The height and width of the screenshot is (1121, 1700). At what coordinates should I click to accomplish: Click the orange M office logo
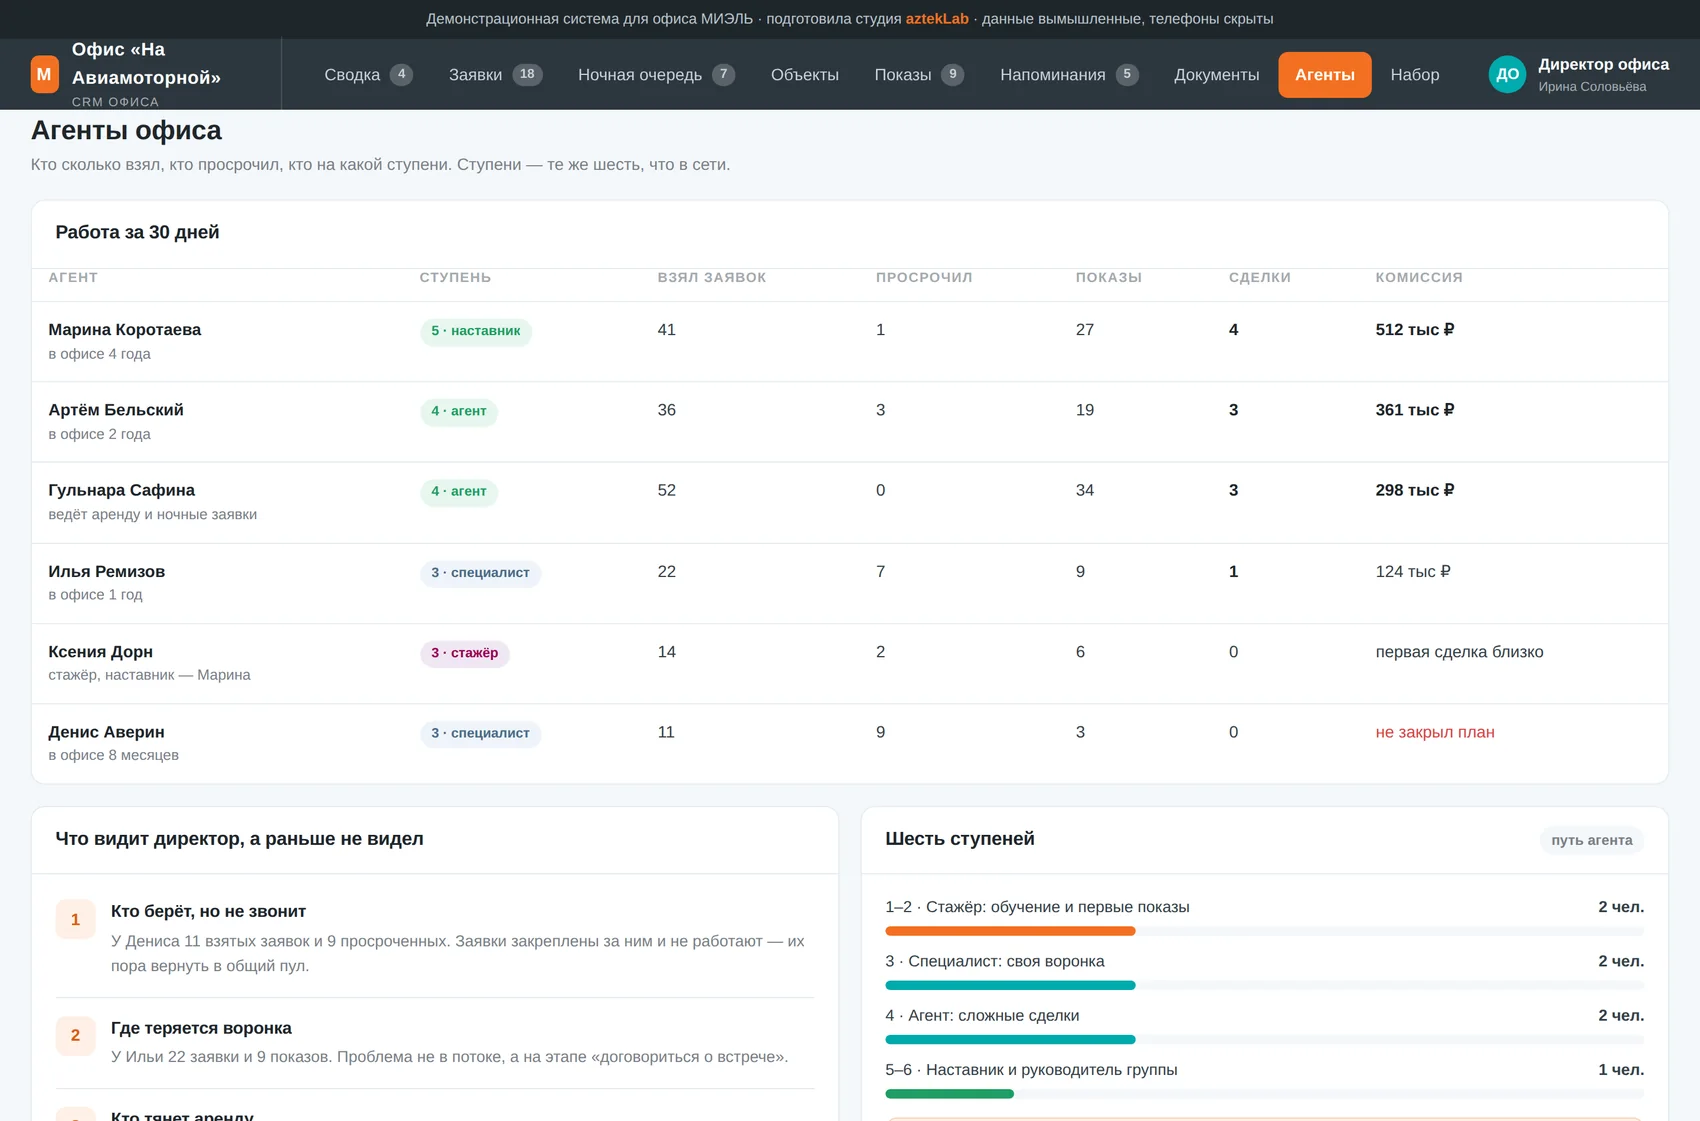coord(44,74)
